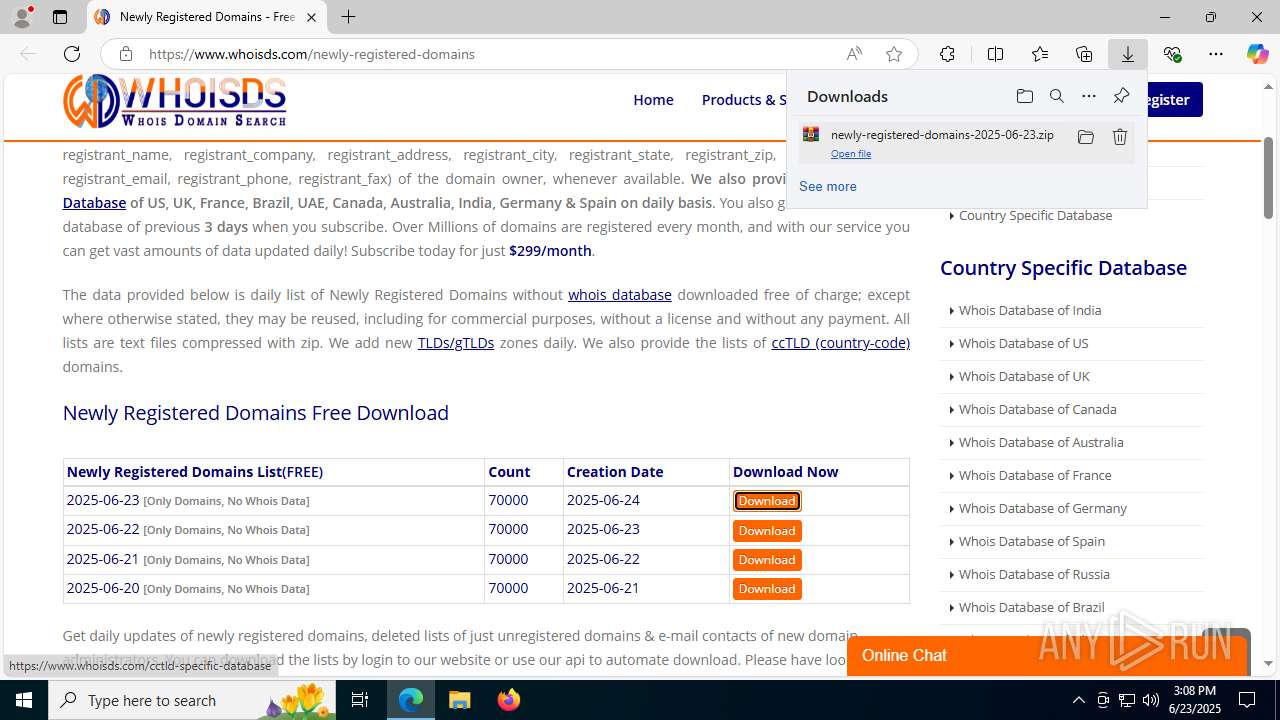Open downloads folder from Downloads panel

(x=1024, y=96)
